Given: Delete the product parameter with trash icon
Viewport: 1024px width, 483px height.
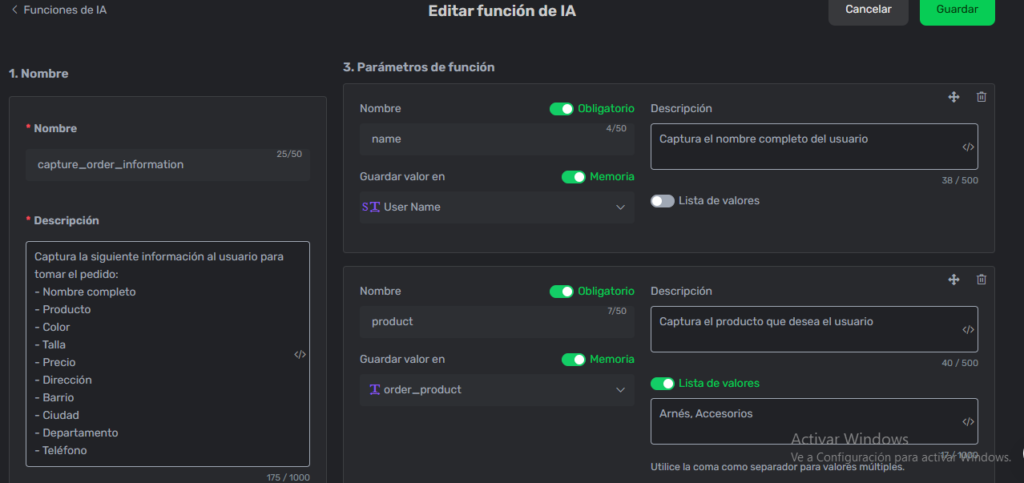Looking at the screenshot, I should [x=981, y=280].
